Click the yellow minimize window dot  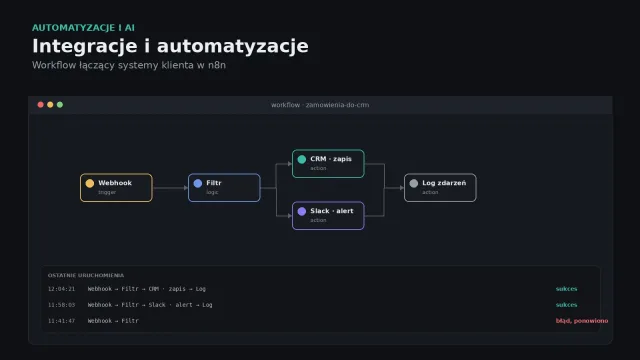(50, 105)
